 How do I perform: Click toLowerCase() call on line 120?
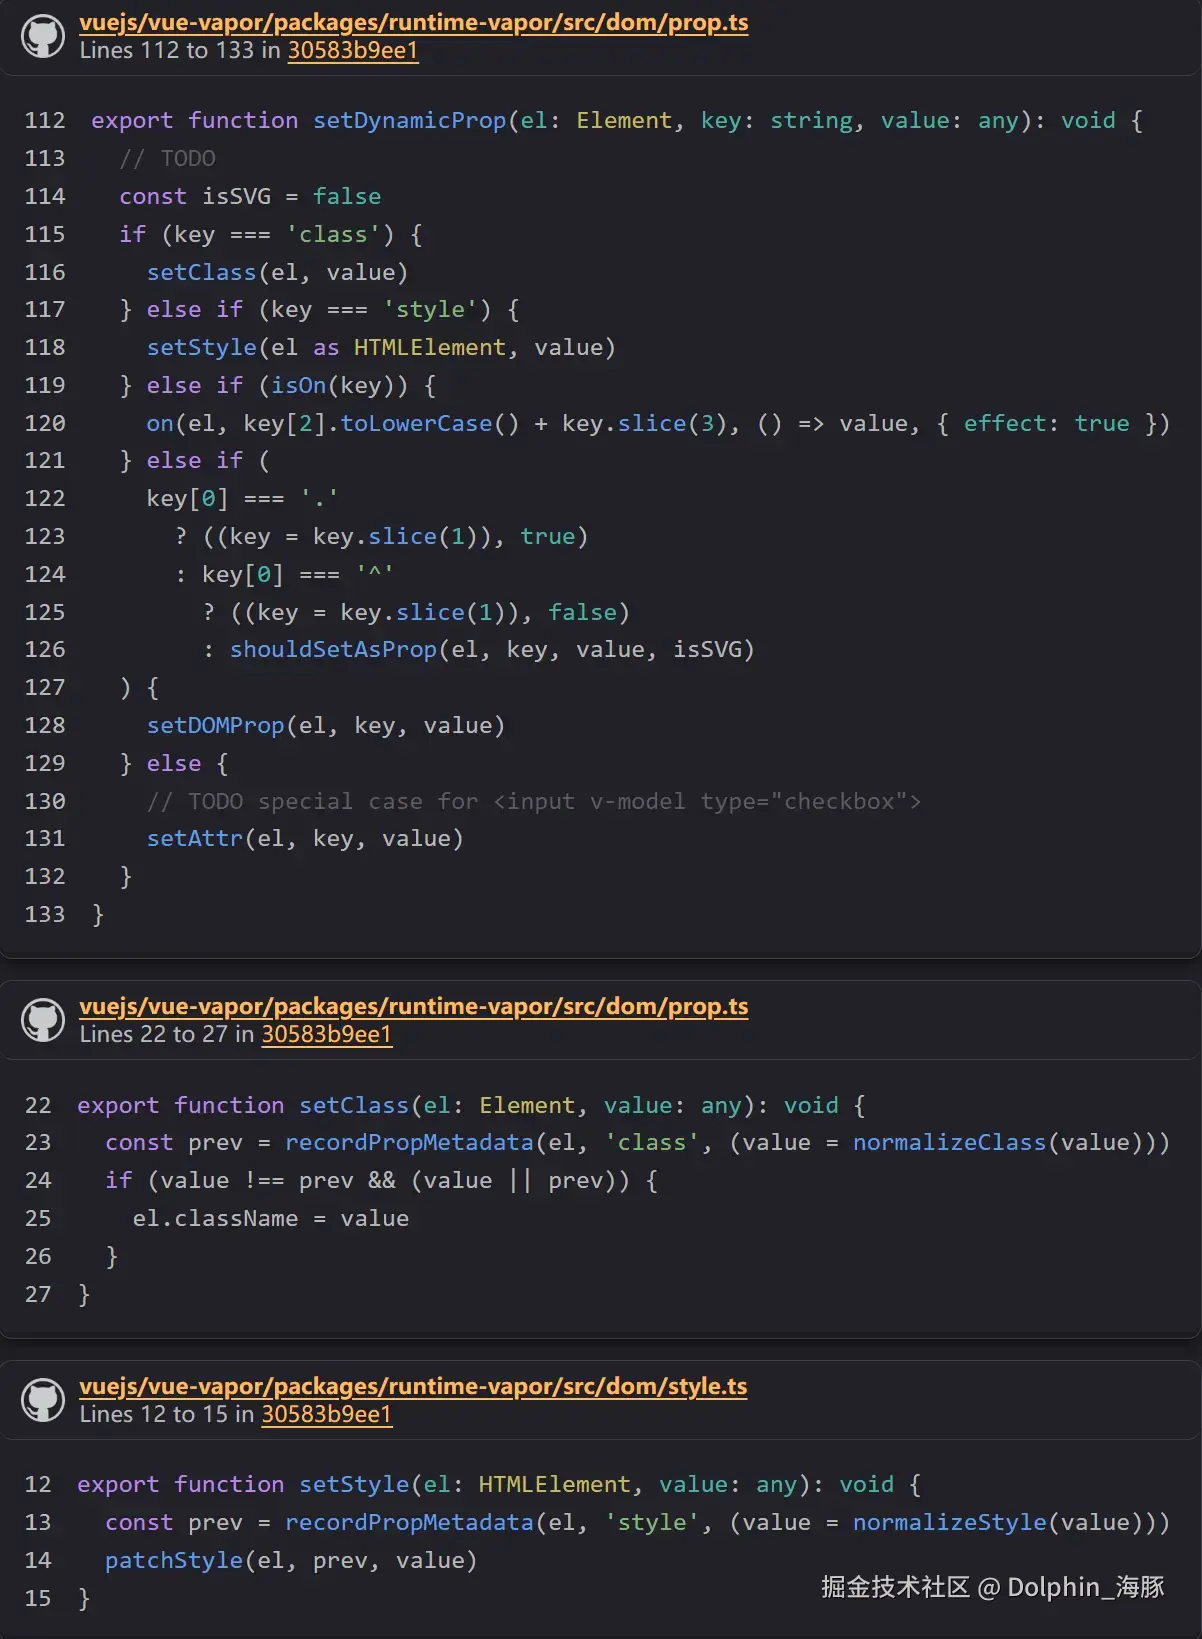tap(430, 424)
